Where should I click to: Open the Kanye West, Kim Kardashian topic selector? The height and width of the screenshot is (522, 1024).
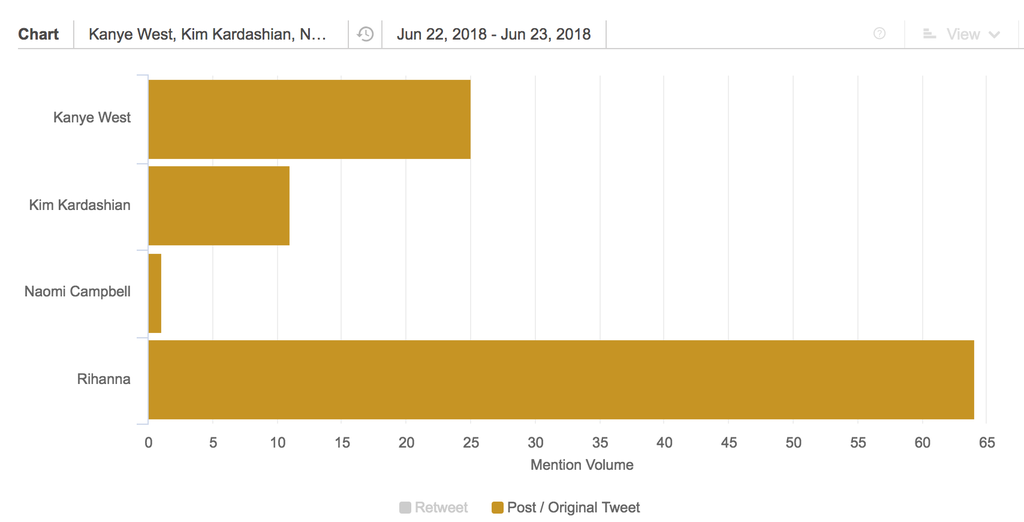coord(208,34)
